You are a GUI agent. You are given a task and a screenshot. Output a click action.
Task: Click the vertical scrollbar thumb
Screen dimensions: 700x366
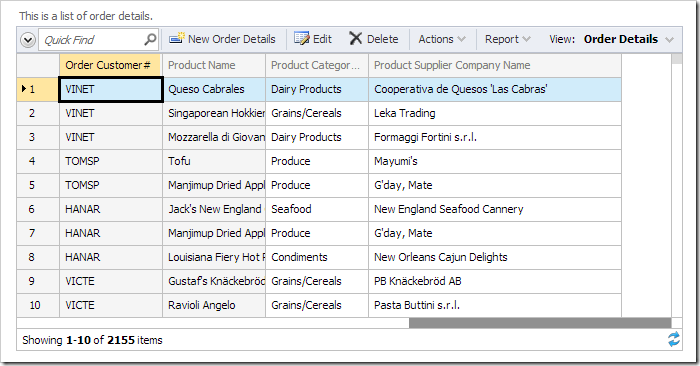pos(677,59)
